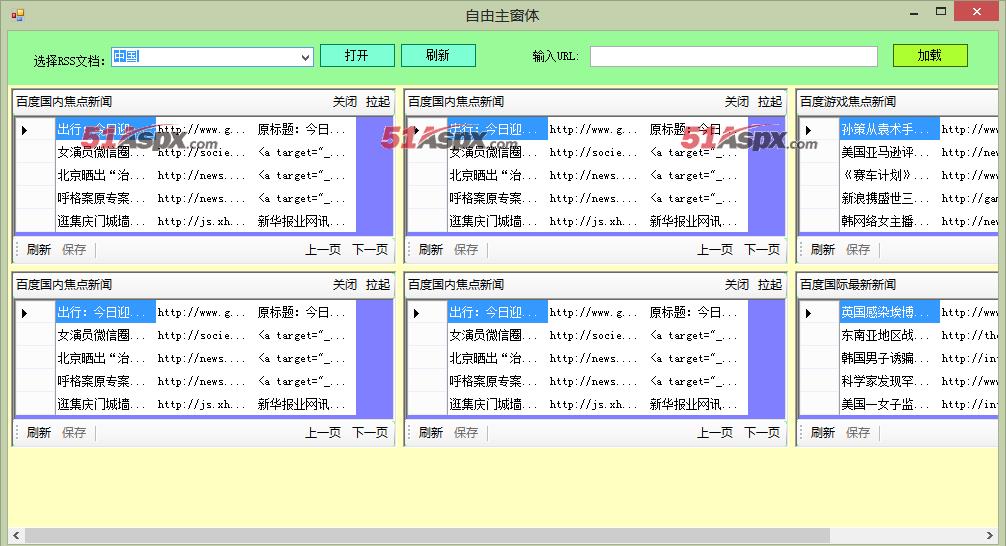Click 保存 in the 百度国际最新新闻 panel toolbar

point(858,432)
